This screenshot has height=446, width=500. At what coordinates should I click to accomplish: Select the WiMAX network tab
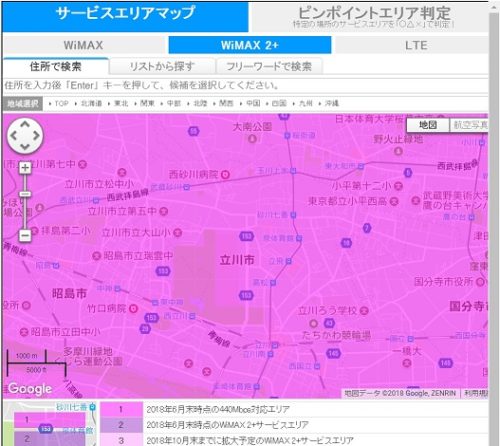point(84,45)
